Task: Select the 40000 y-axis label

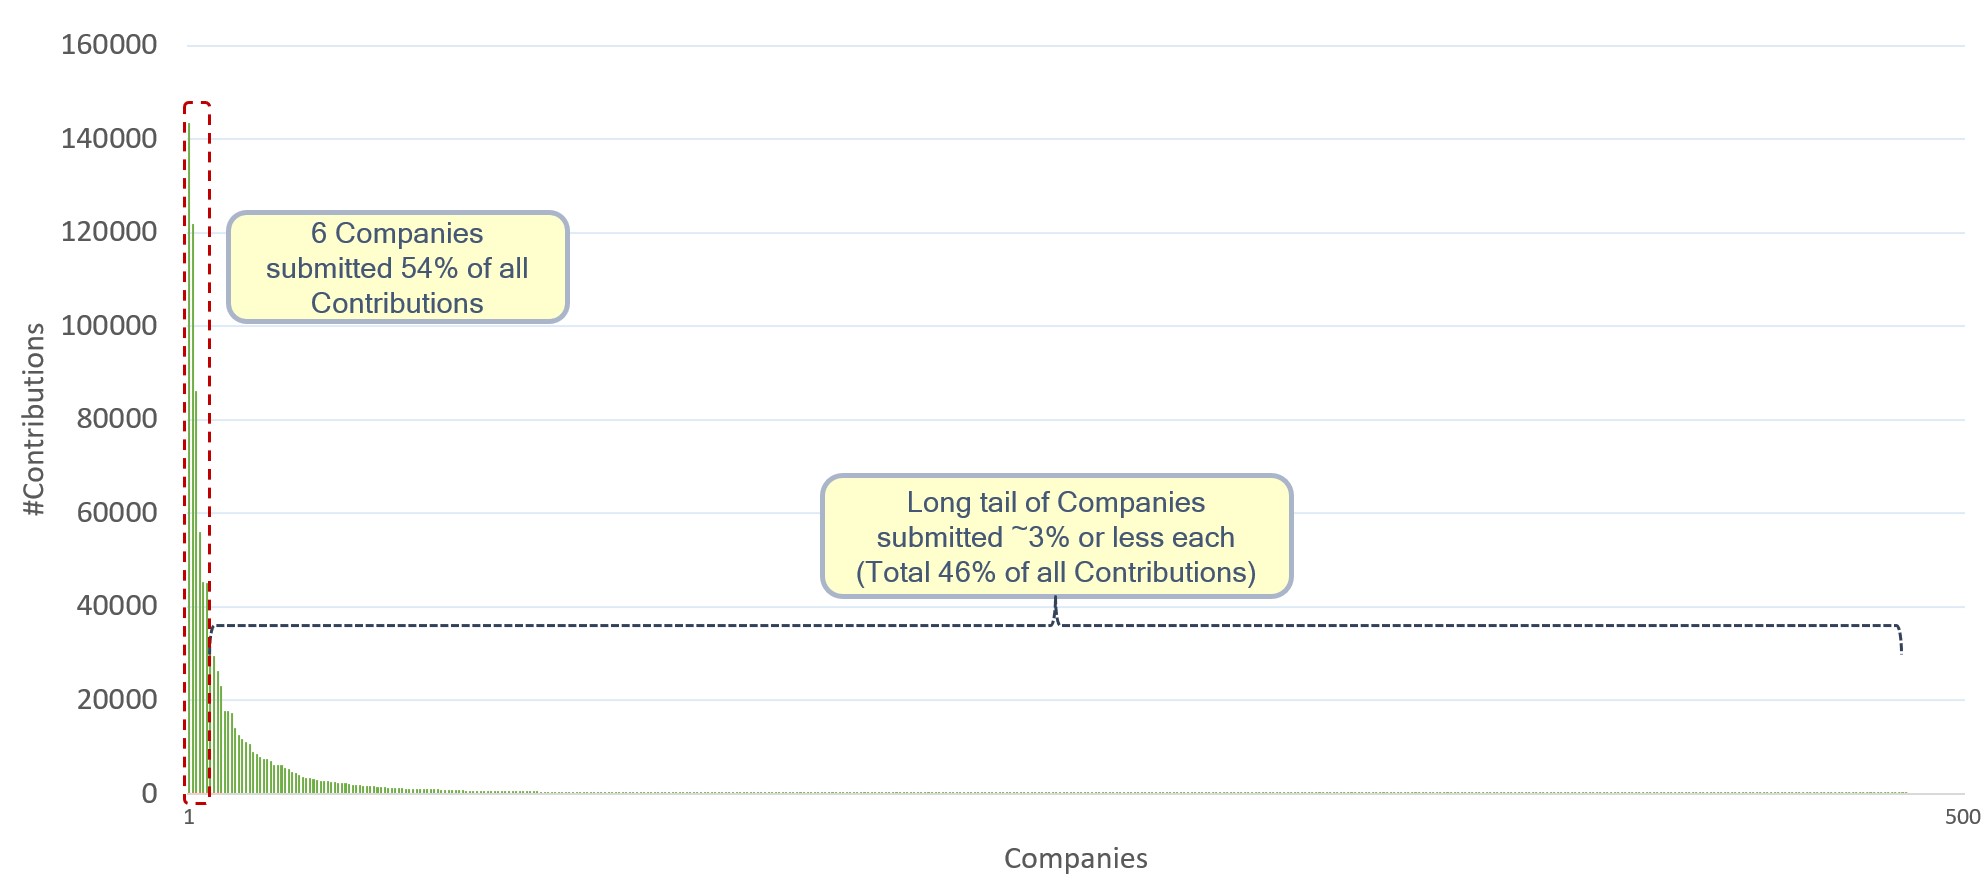Action: pyautogui.click(x=117, y=606)
